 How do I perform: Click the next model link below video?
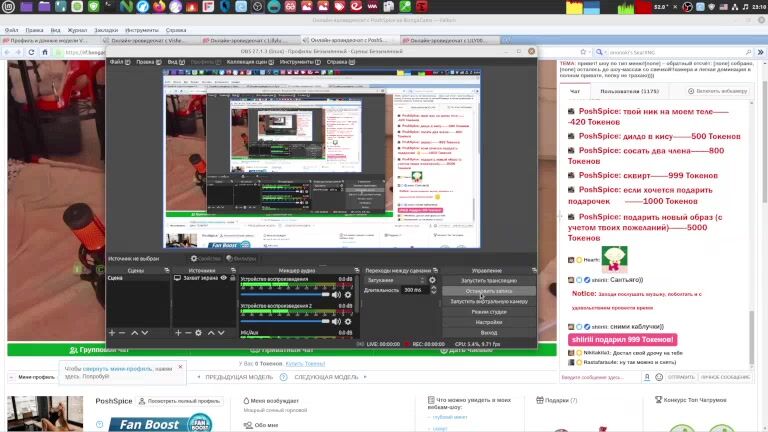pos(327,377)
